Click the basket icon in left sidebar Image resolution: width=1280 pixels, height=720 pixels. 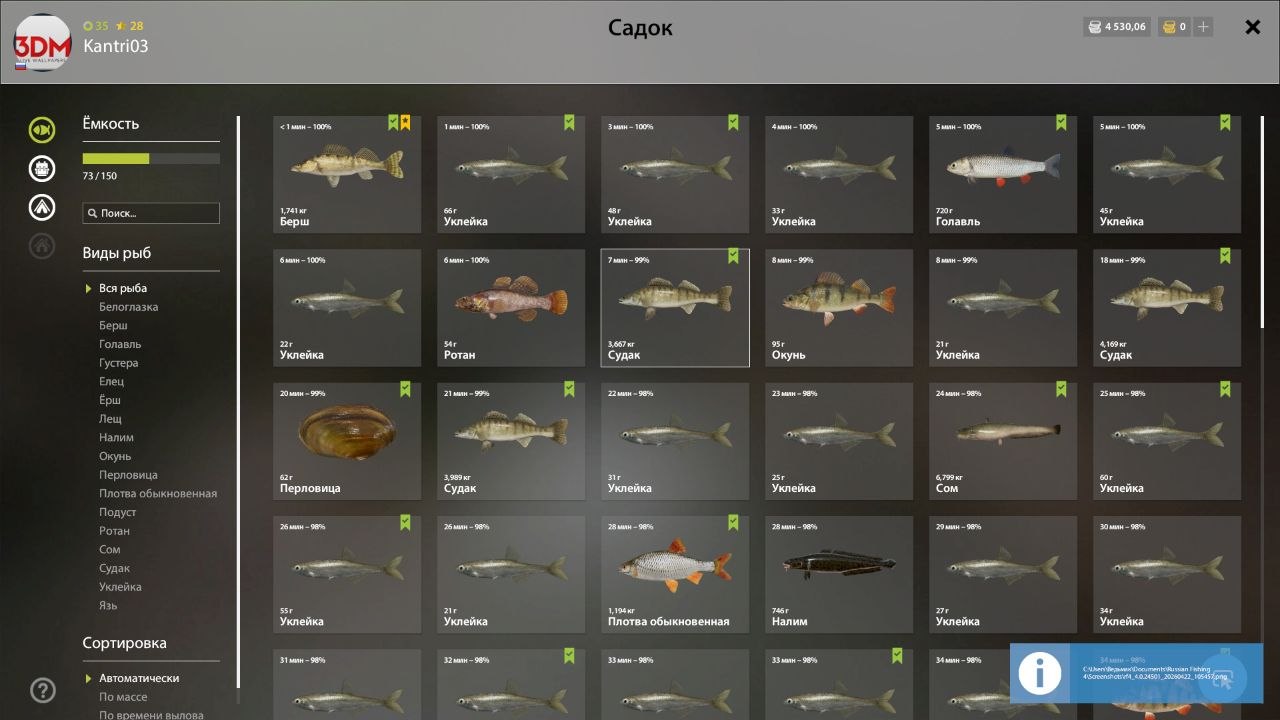[42, 168]
